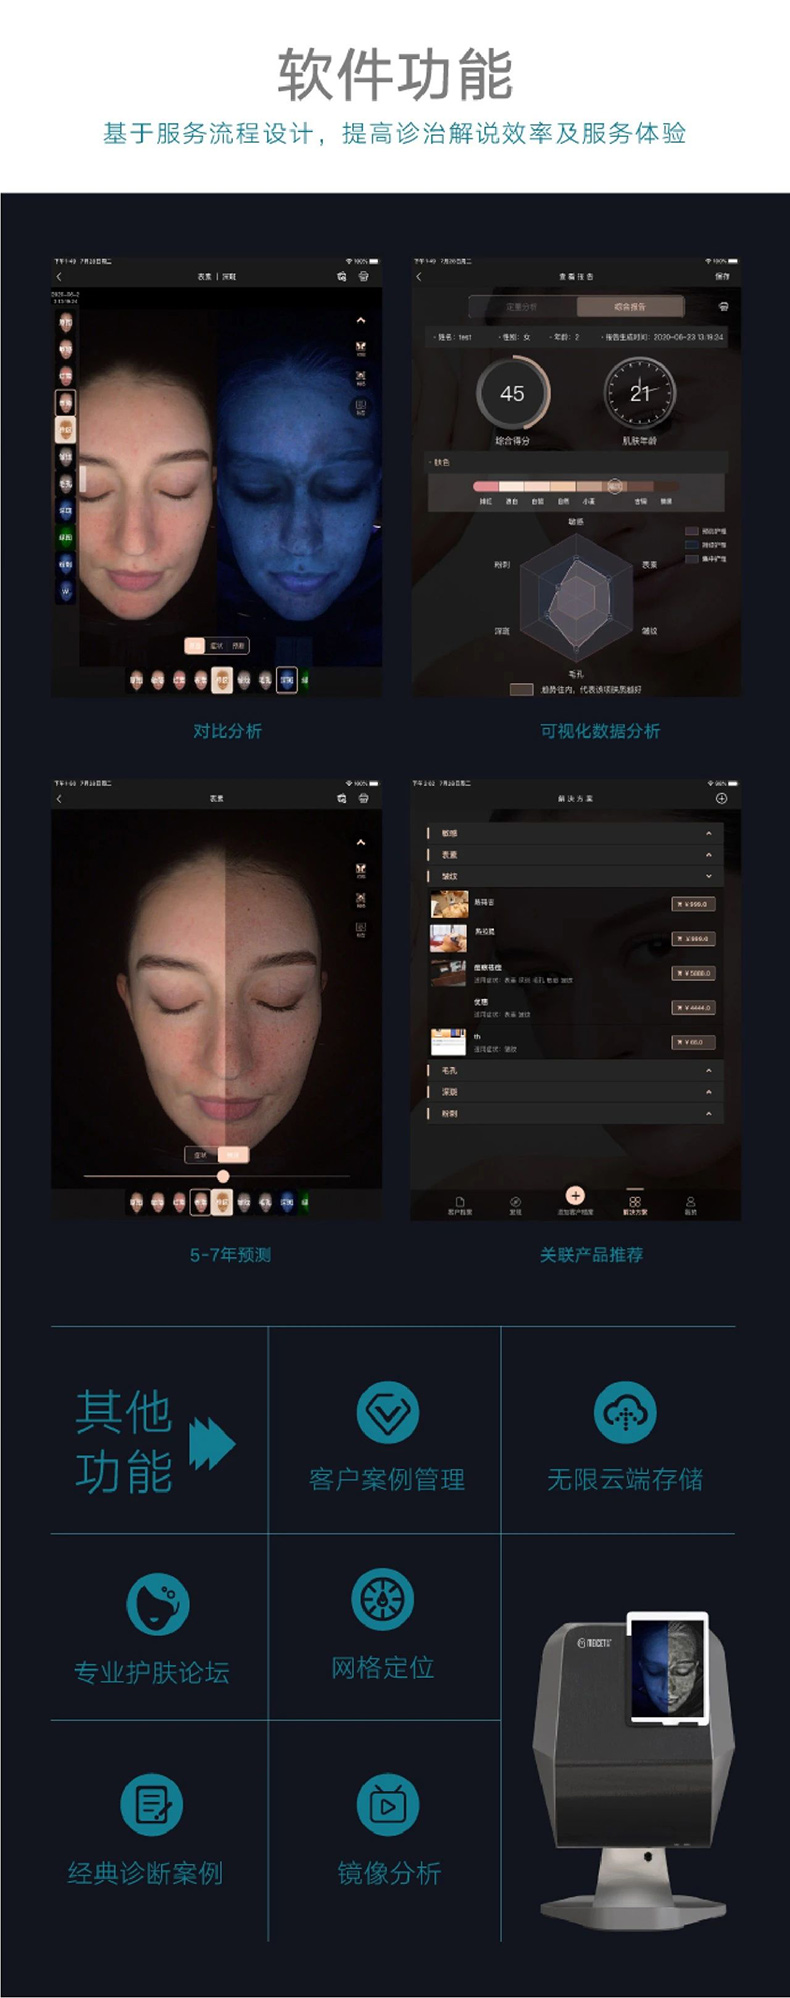Select the 网格定位 grid wheel icon
This screenshot has width=790, height=1998.
pyautogui.click(x=383, y=1599)
